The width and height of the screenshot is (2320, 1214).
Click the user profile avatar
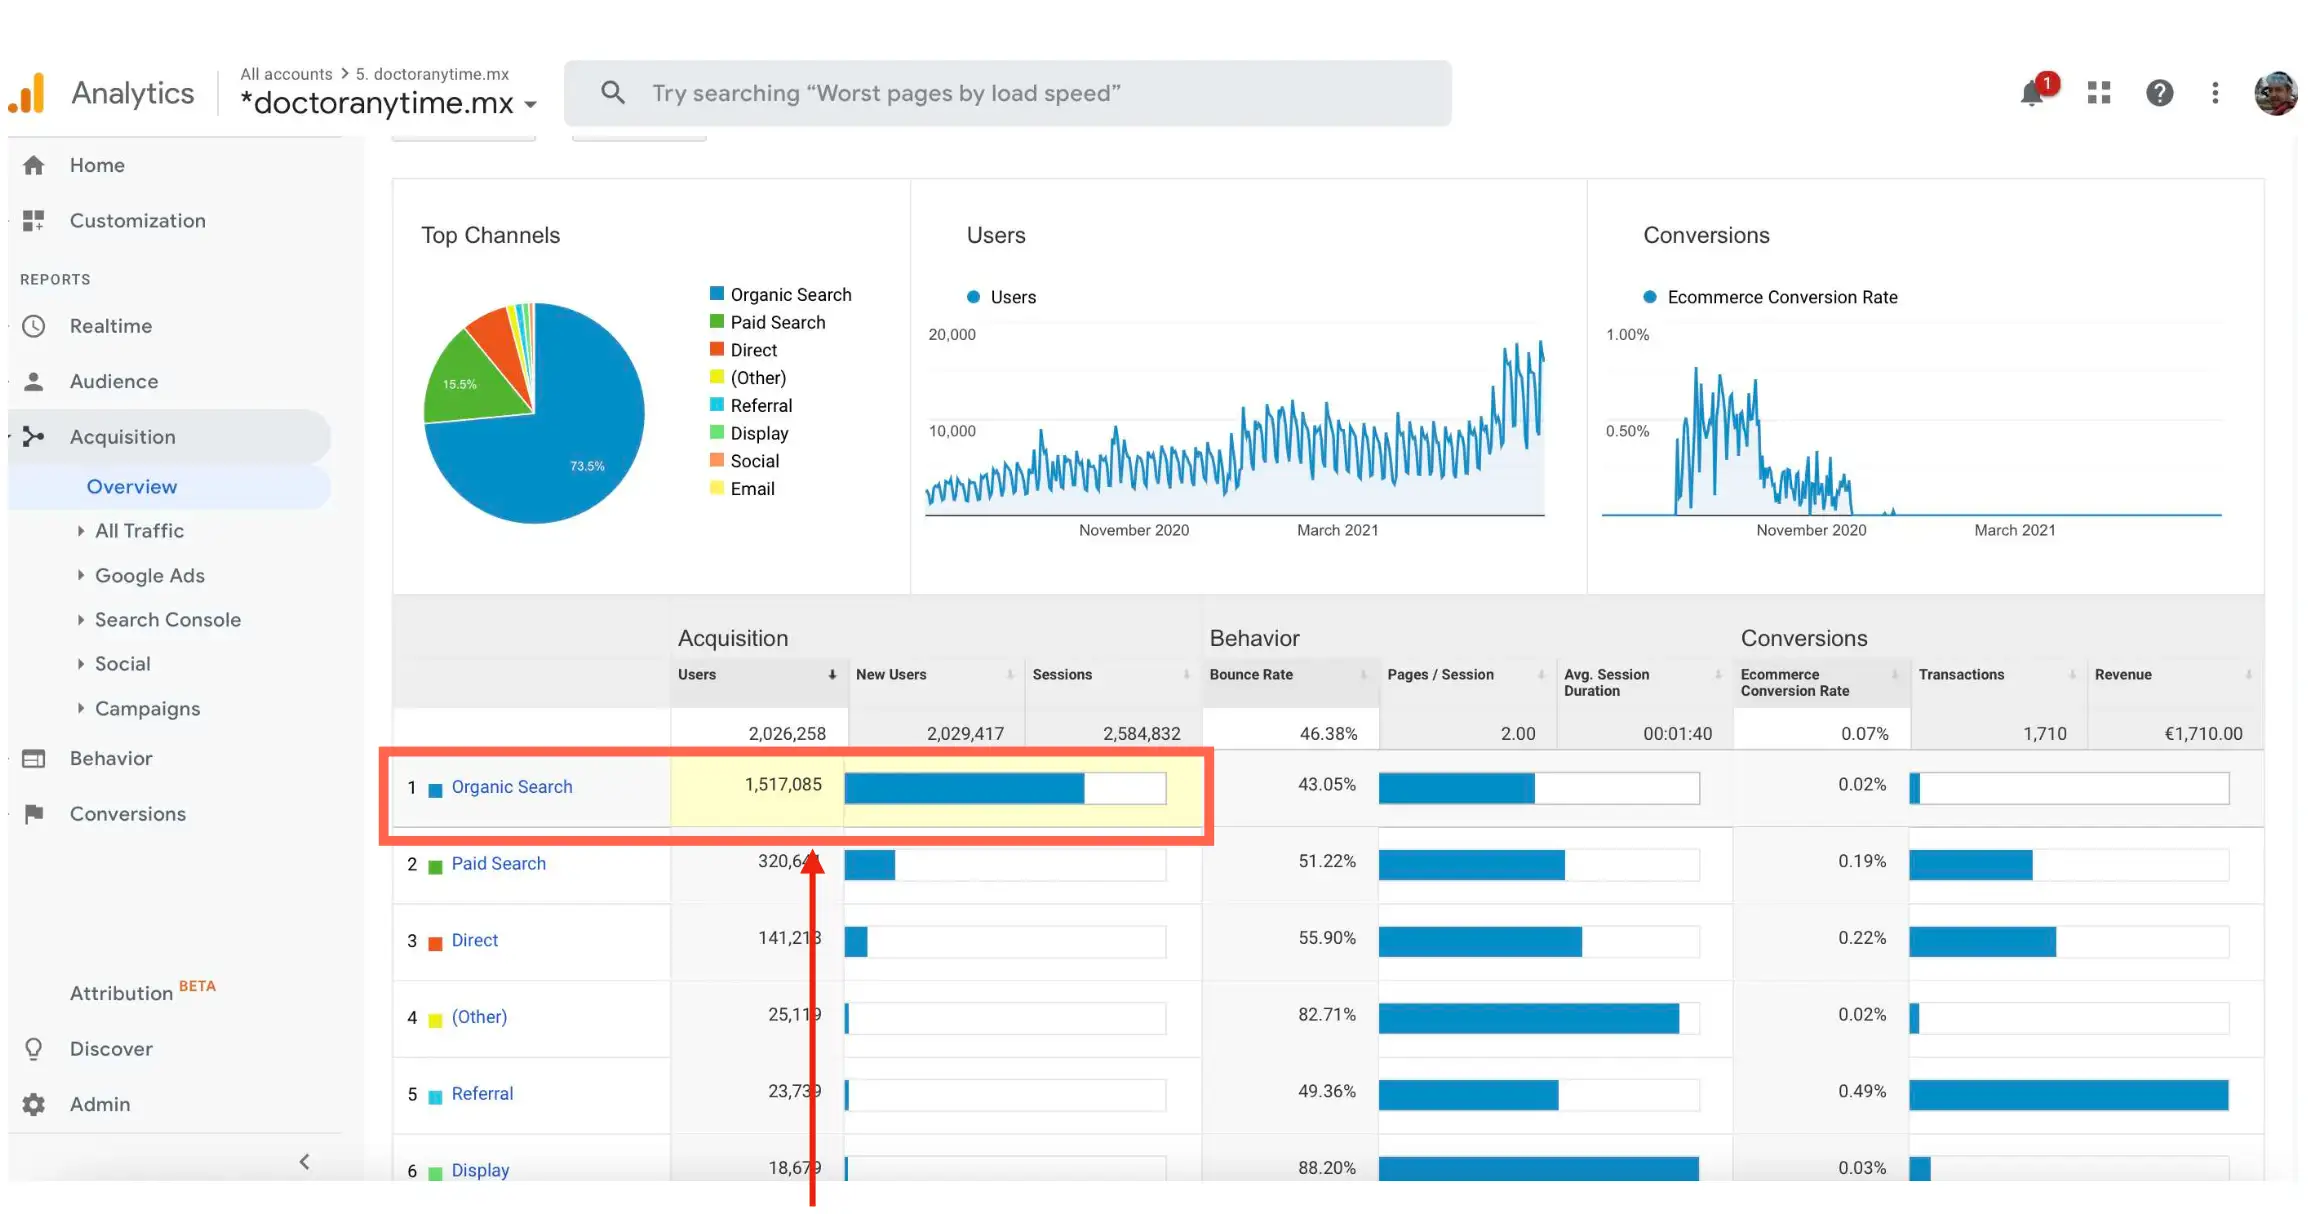coord(2275,93)
